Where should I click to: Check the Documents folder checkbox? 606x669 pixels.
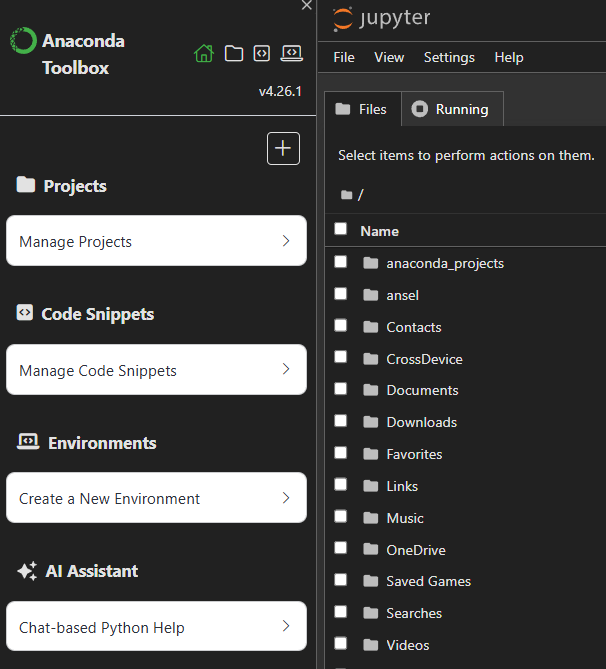pos(341,389)
